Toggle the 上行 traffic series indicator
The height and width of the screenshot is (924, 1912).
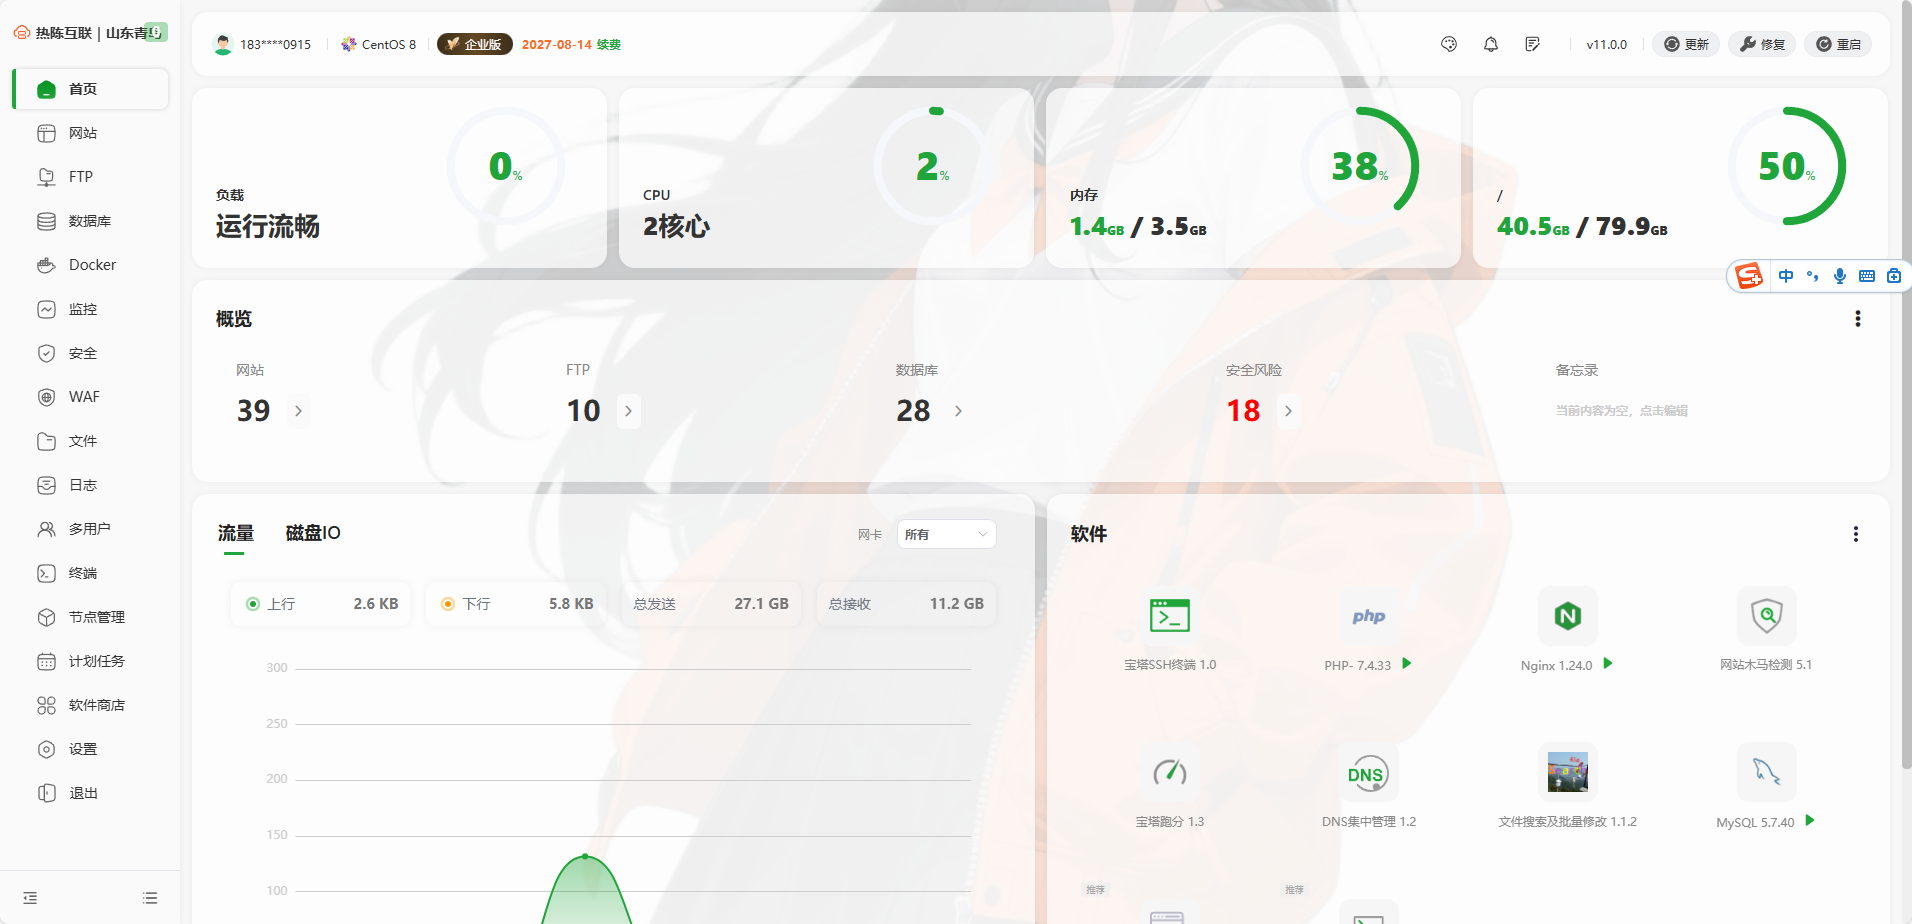(253, 604)
